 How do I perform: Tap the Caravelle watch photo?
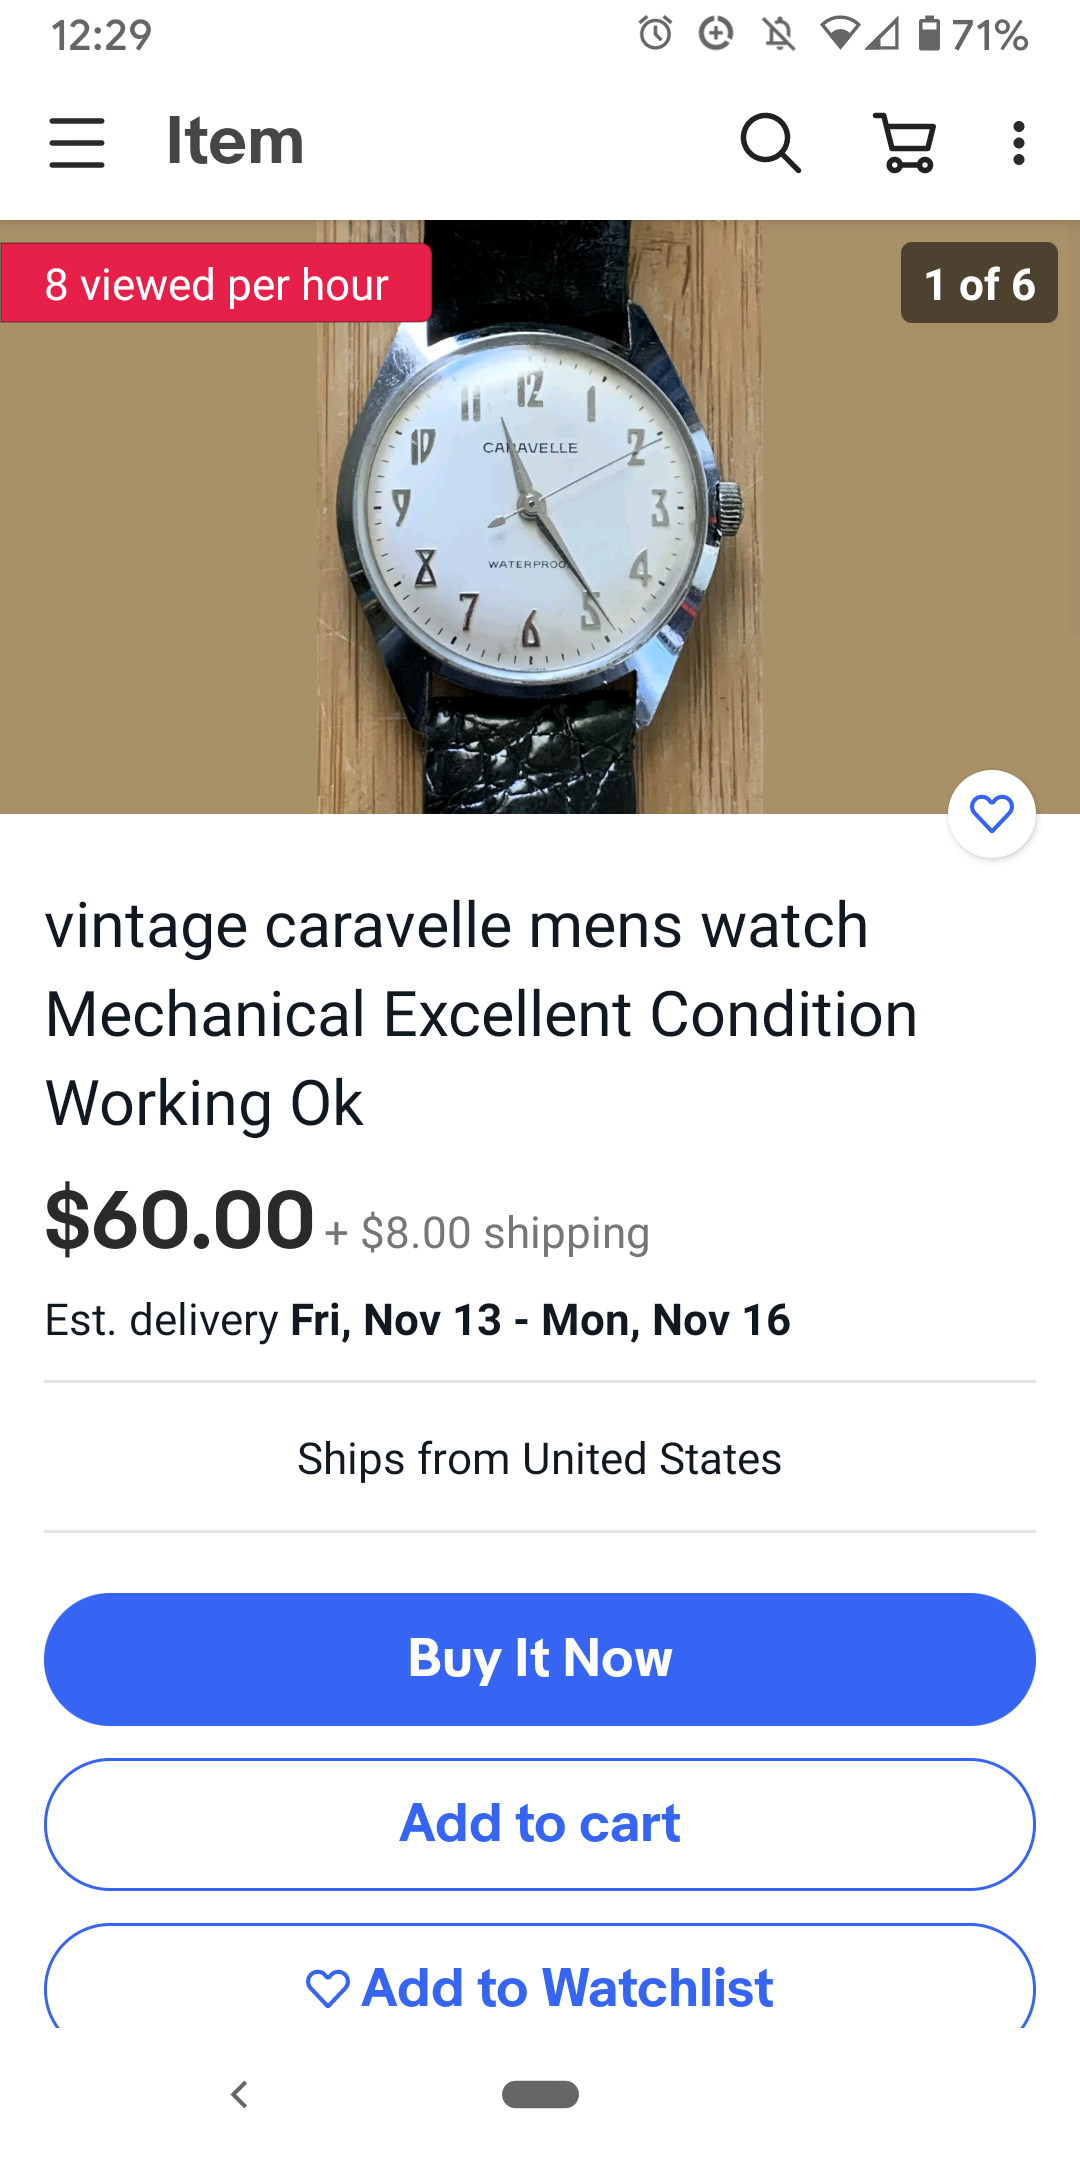(x=540, y=517)
